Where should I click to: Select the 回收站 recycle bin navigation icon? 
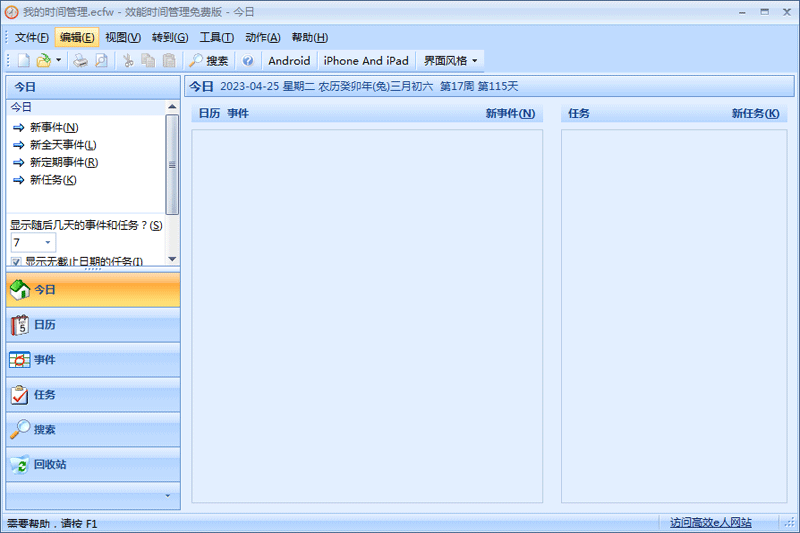20,465
